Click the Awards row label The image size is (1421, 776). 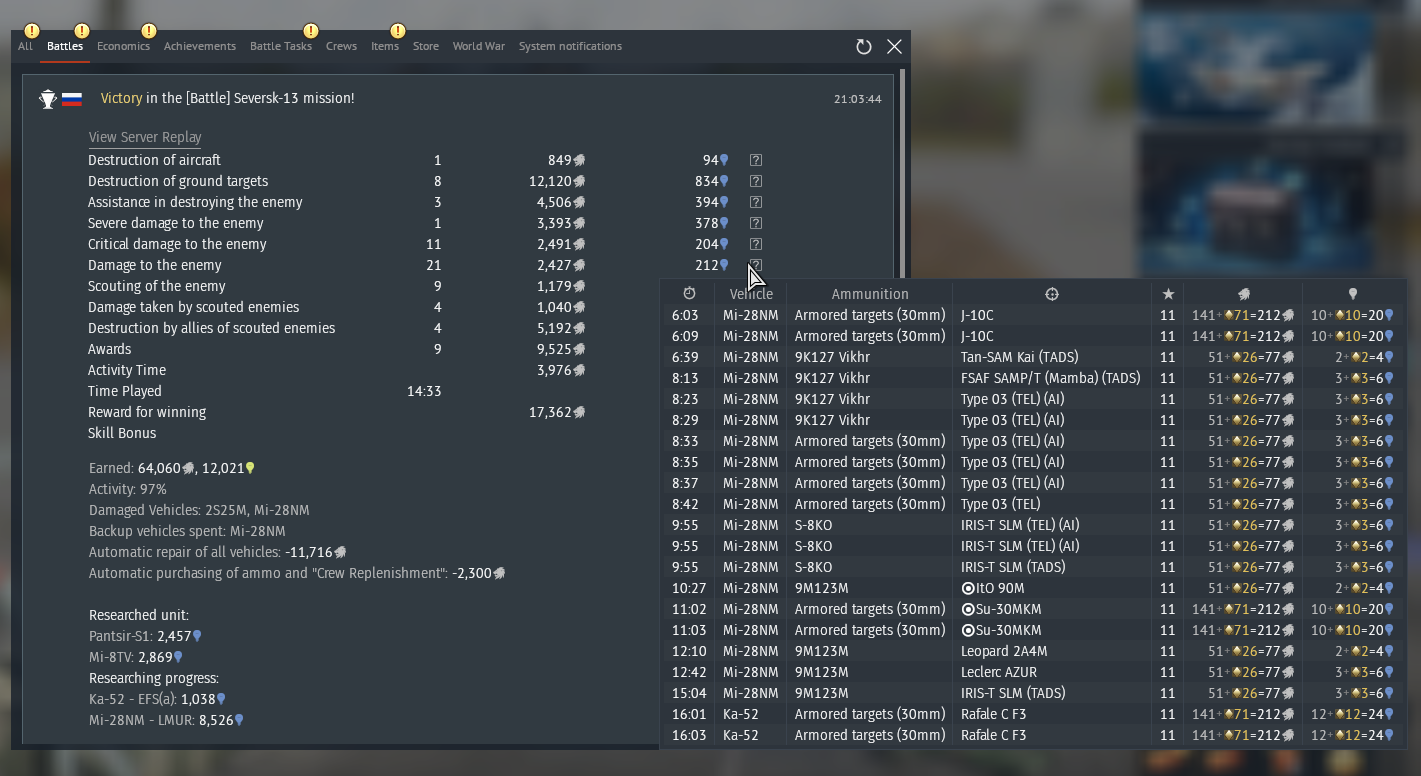[x=110, y=349]
